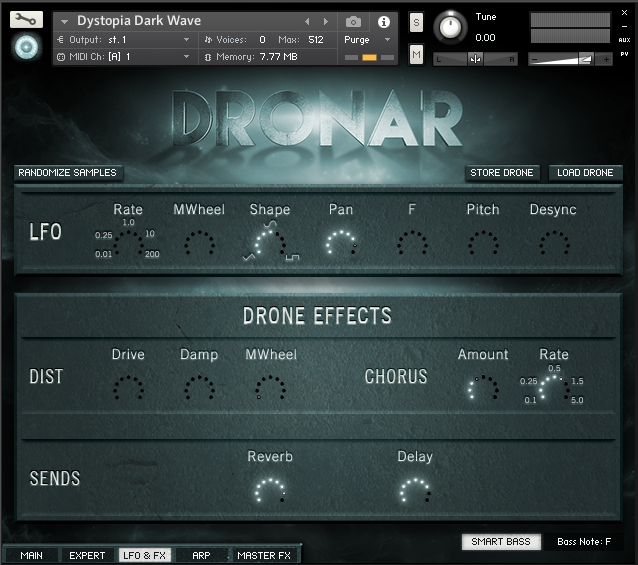Image resolution: width=638 pixels, height=565 pixels.
Task: Decrease volume with minus button
Action: coord(535,60)
